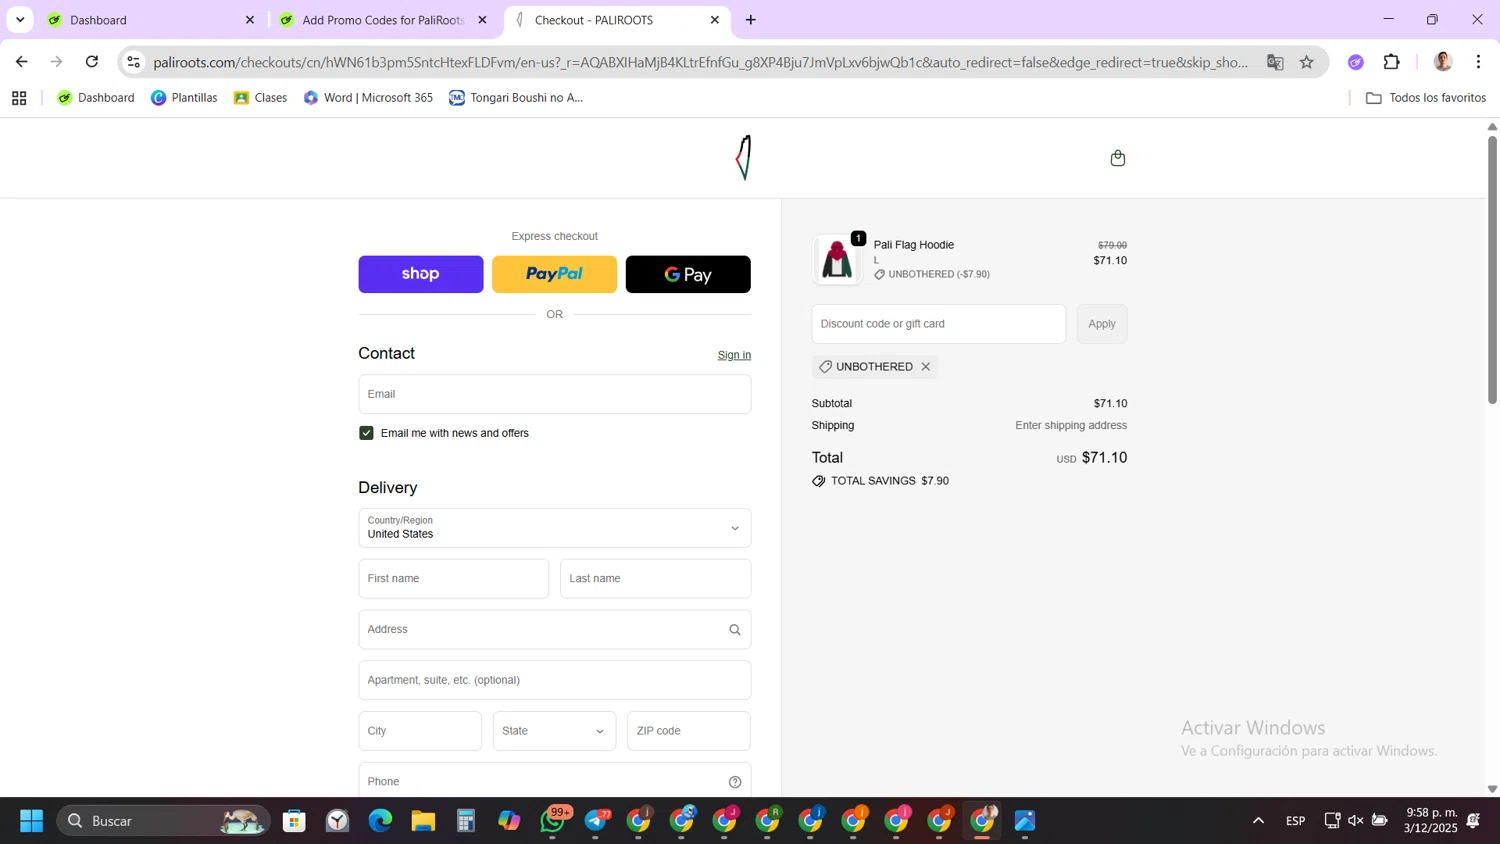Show phone number help tooltip icon
Viewport: 1500px width, 844px height.
[735, 782]
